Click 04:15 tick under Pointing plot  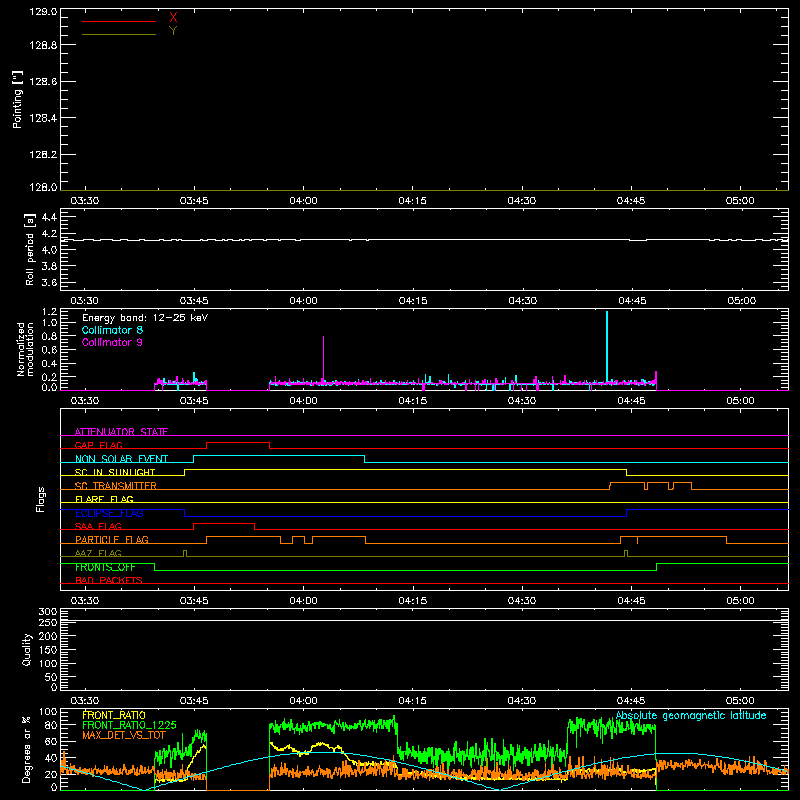[412, 201]
